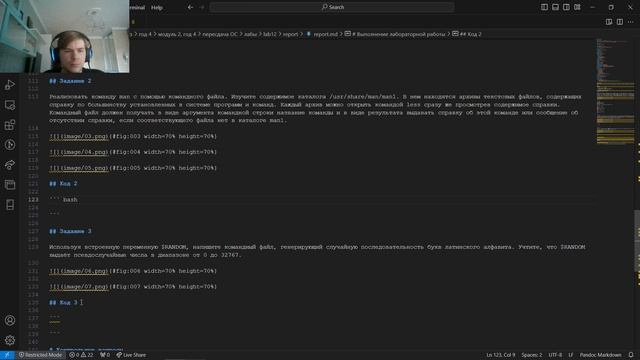This screenshot has height=360, width=640.
Task: Open the Manage gear menu
Action: point(10,340)
